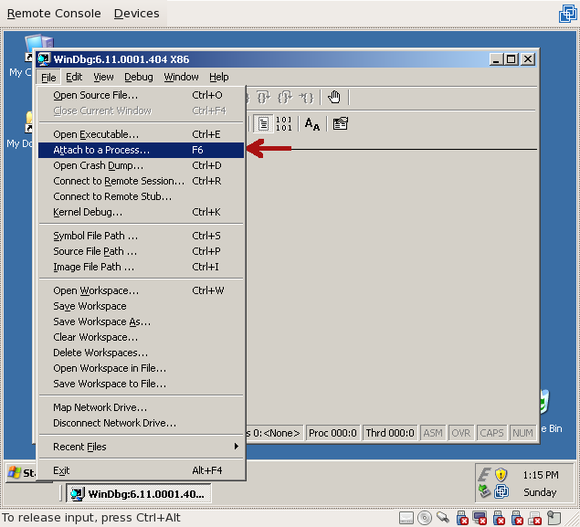Screen dimensions: 580x527
Task: Click the plain USB stick status icon
Action: click(443, 518)
